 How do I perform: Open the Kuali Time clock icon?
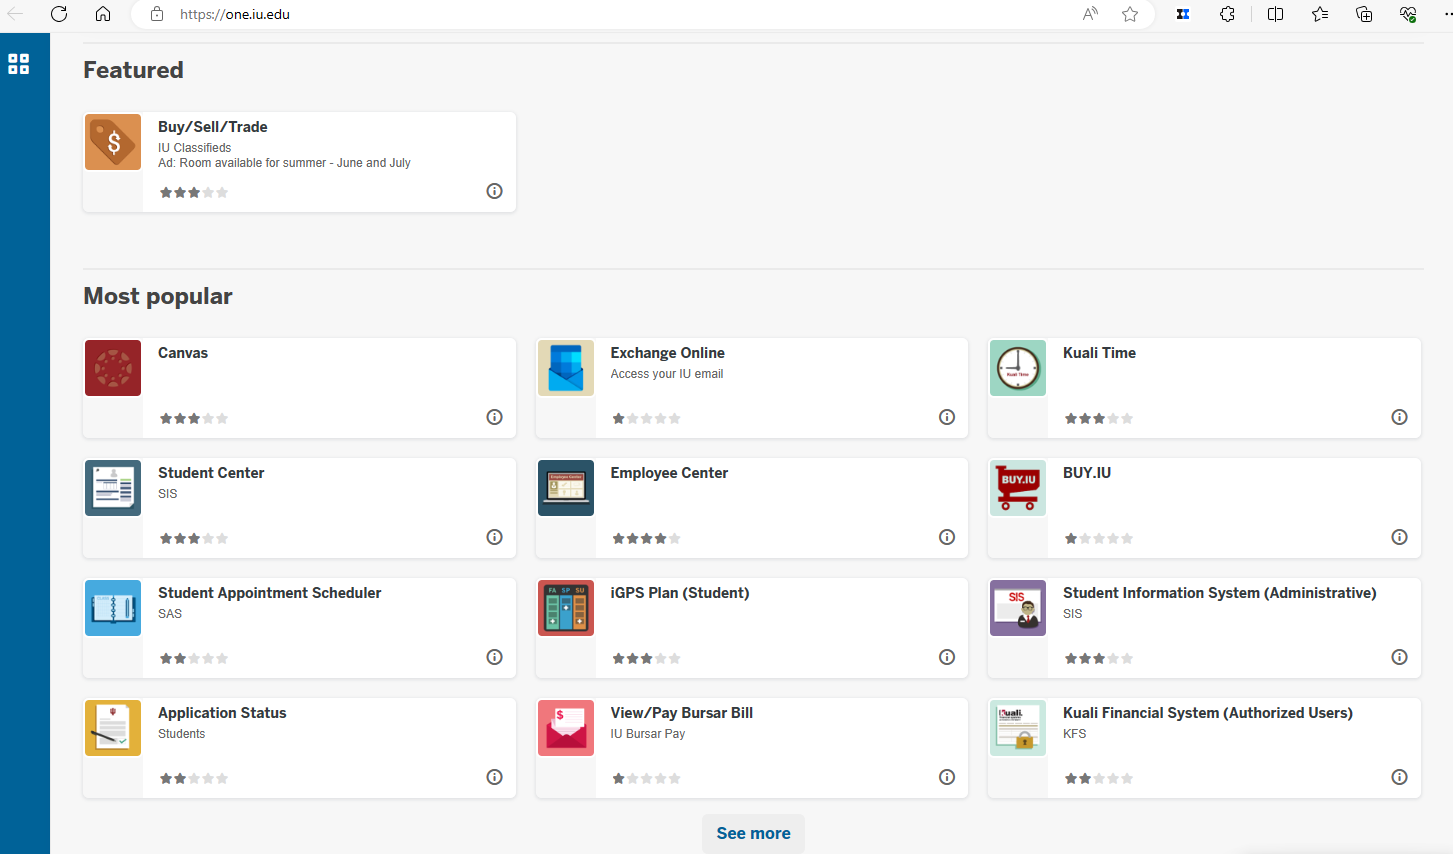pos(1018,368)
